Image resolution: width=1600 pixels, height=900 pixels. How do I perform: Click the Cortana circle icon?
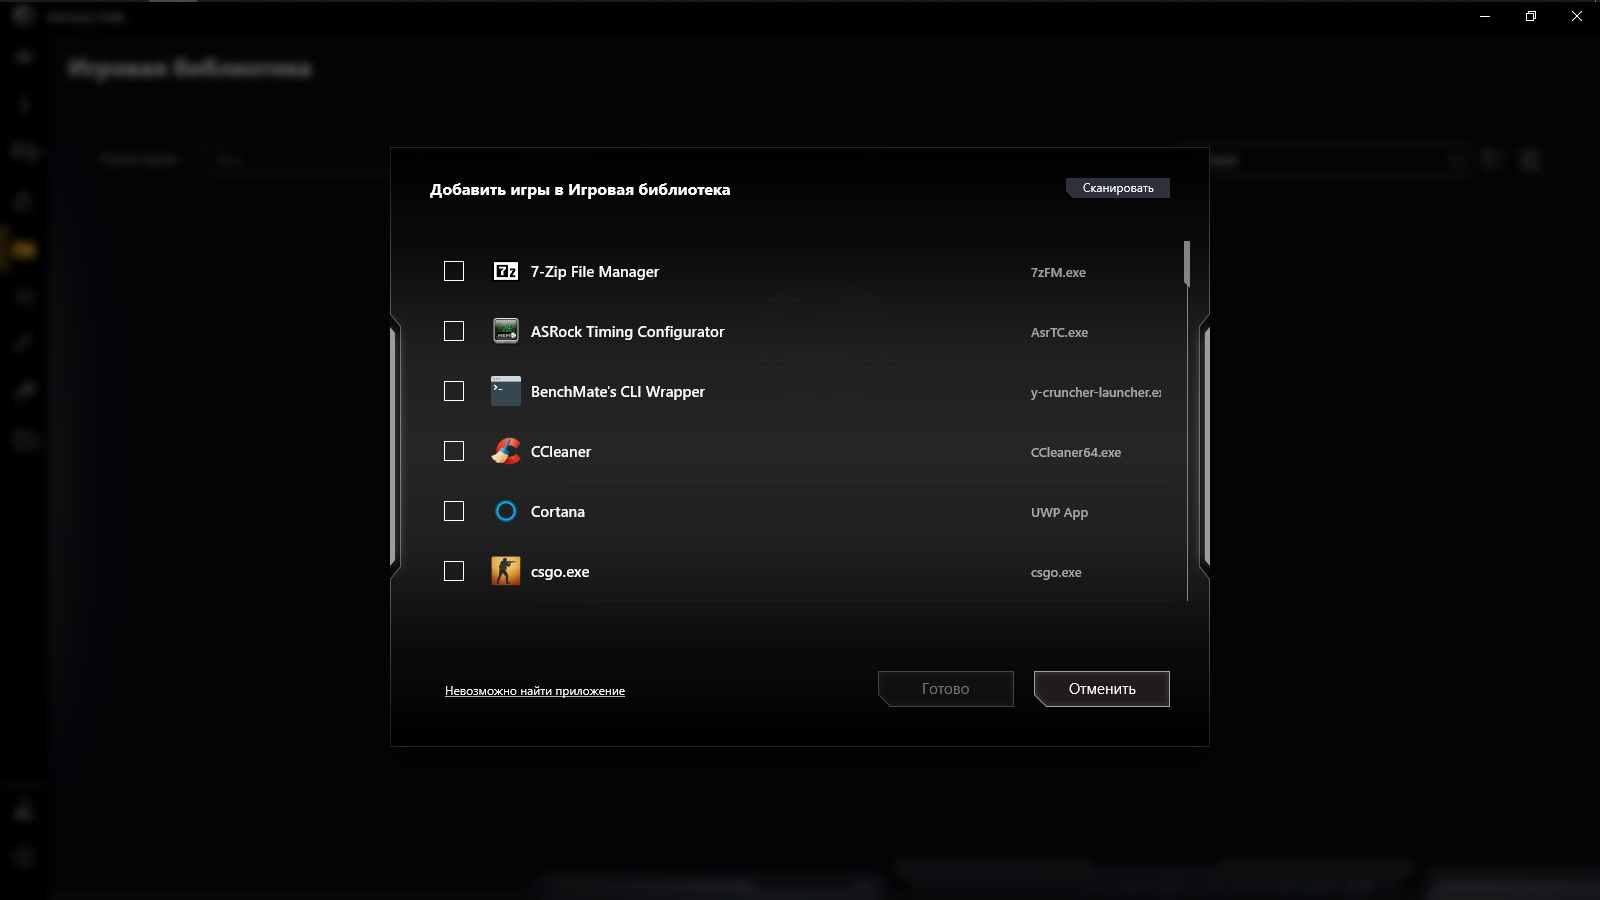[x=505, y=511]
